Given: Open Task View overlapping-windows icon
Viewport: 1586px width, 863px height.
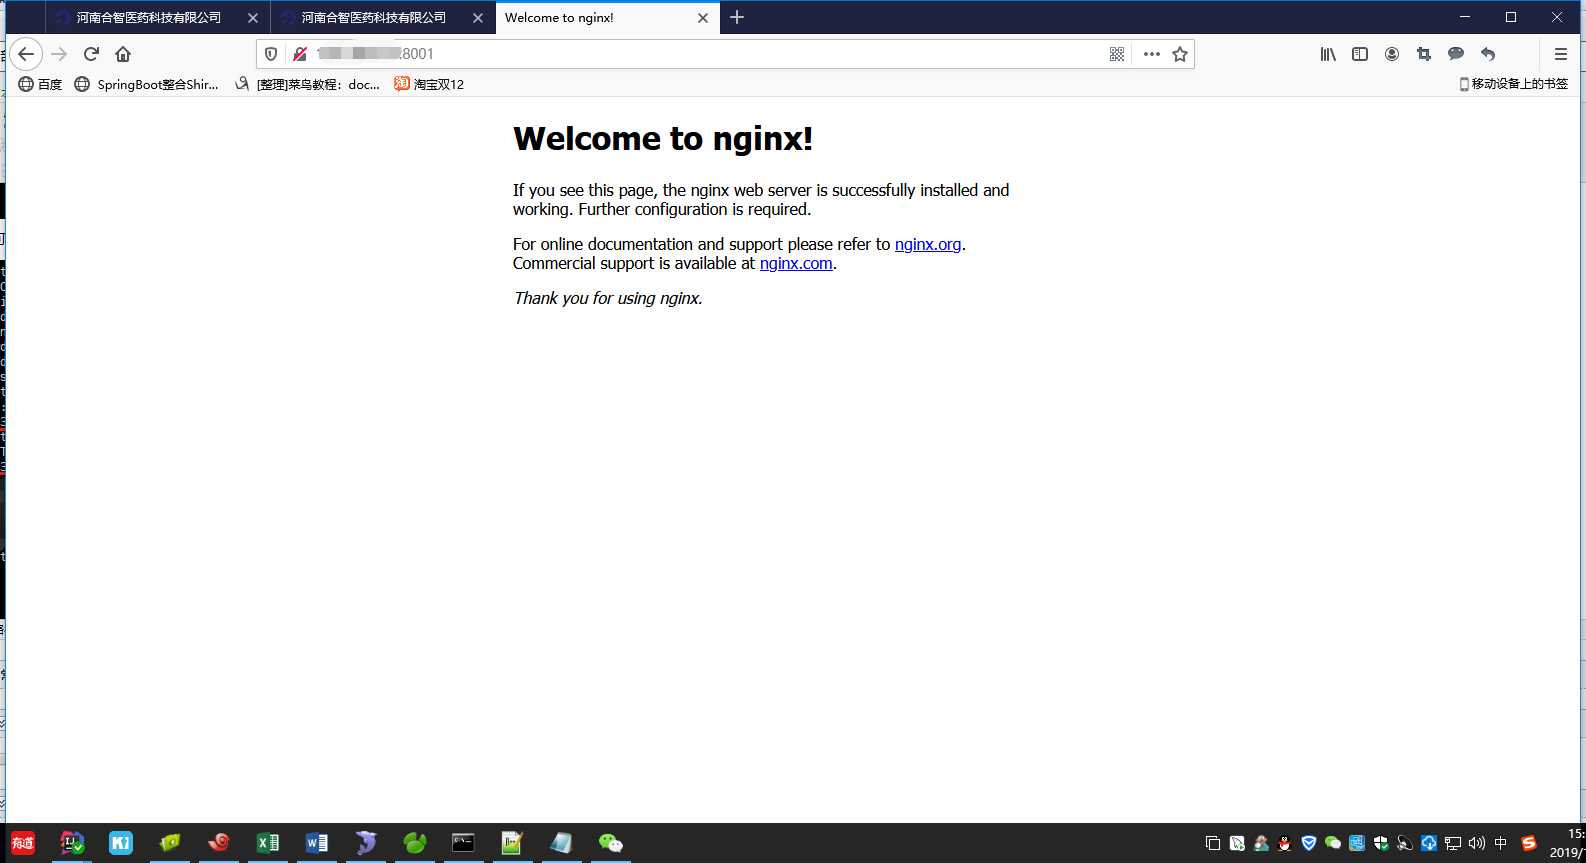Looking at the screenshot, I should (x=1213, y=843).
